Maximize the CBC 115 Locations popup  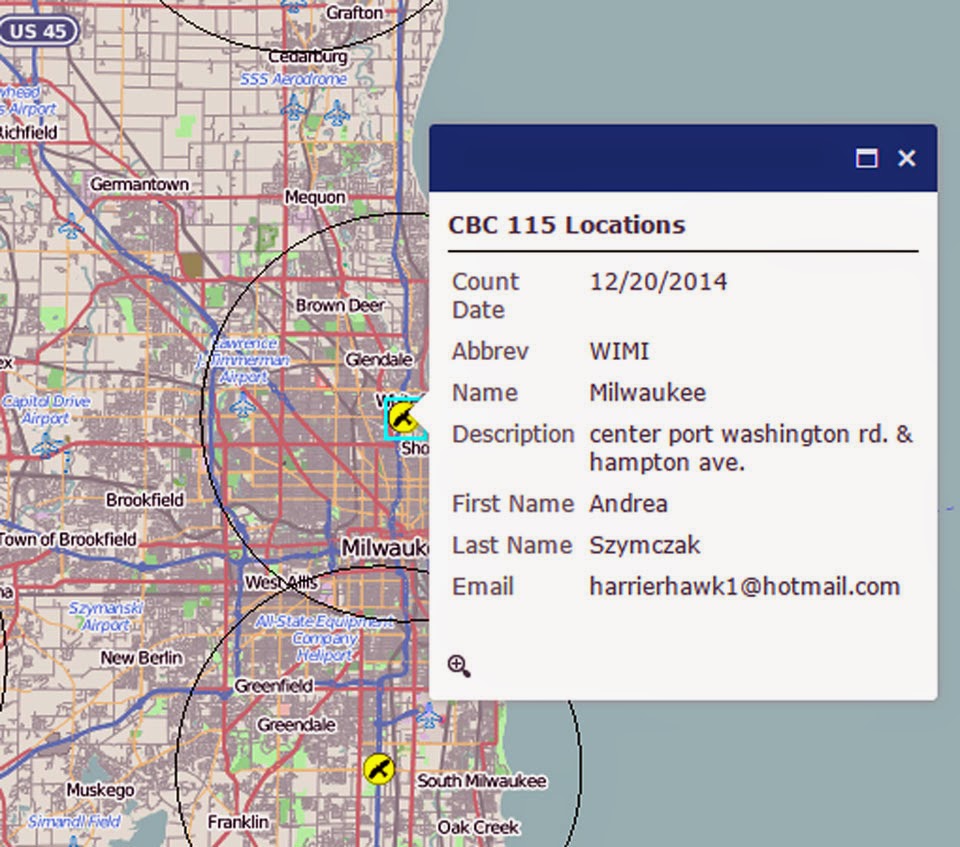[866, 158]
